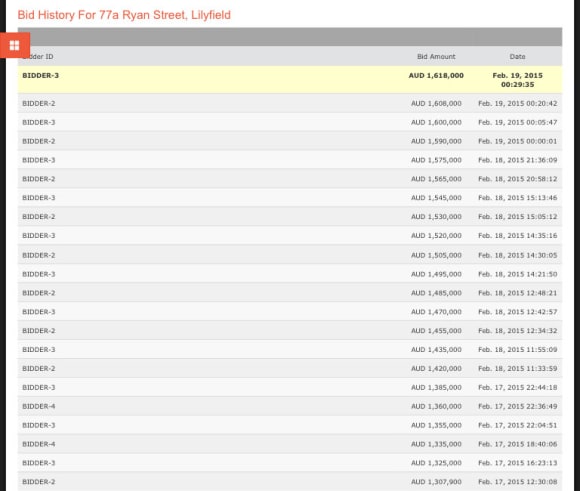The image size is (580, 491).
Task: Select the AUD 1,325,000 bid amount
Action: pyautogui.click(x=436, y=463)
